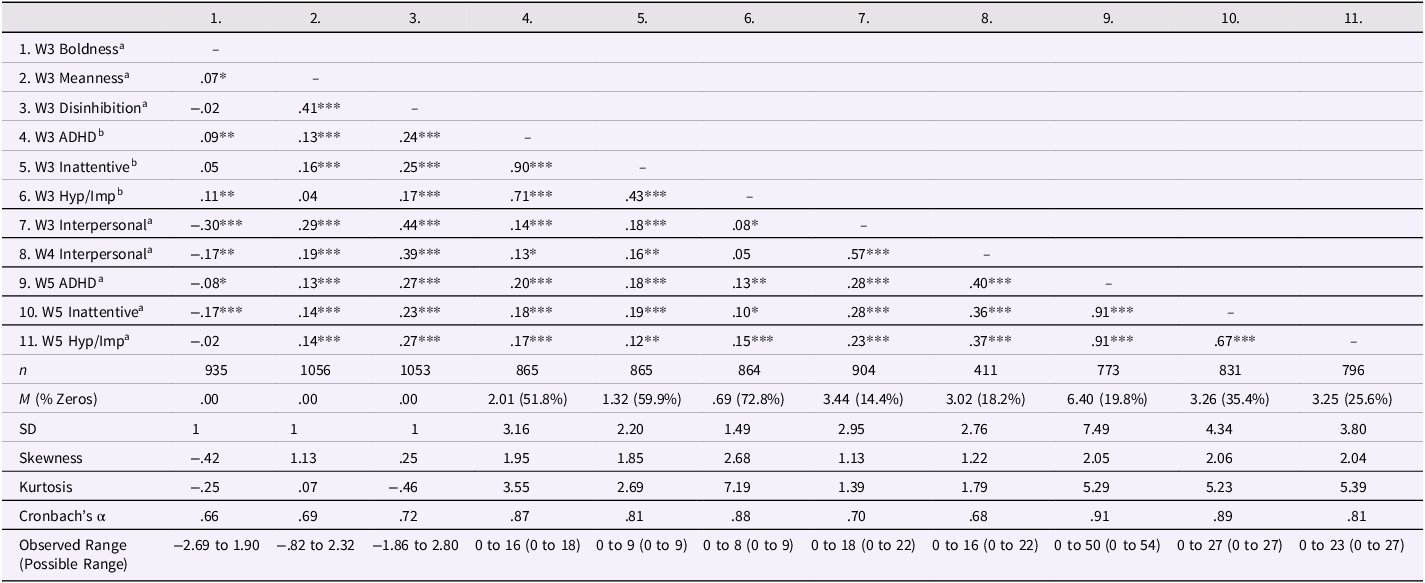
Task: Select column header number 7
Action: (x=863, y=18)
